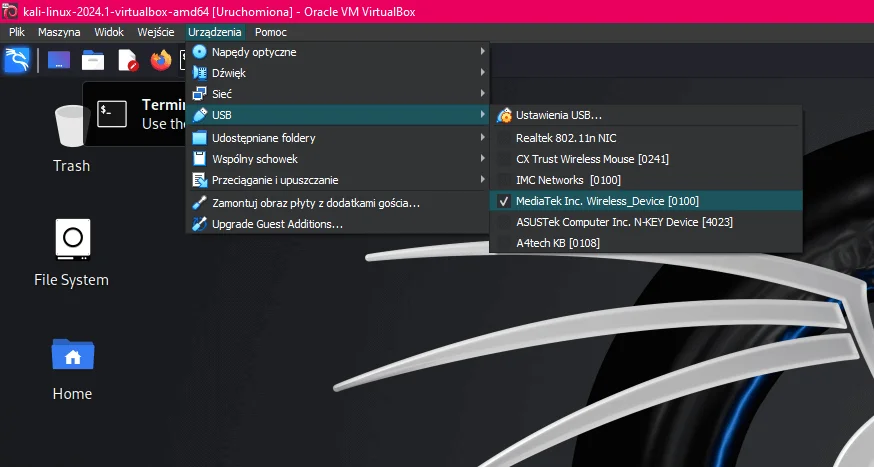
Task: Open the Trash desktop icon
Action: click(71, 126)
